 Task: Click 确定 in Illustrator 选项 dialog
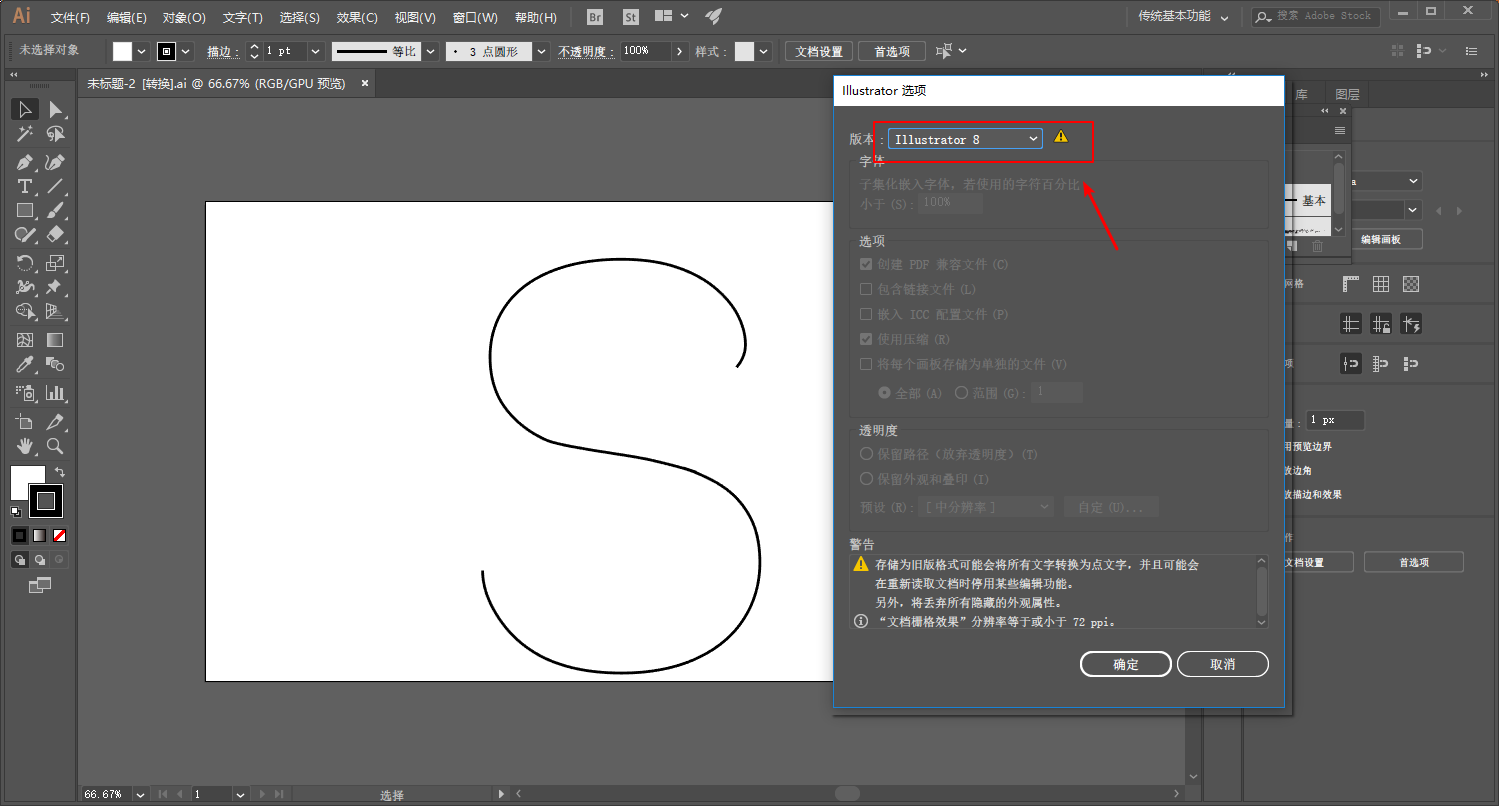[x=1126, y=664]
